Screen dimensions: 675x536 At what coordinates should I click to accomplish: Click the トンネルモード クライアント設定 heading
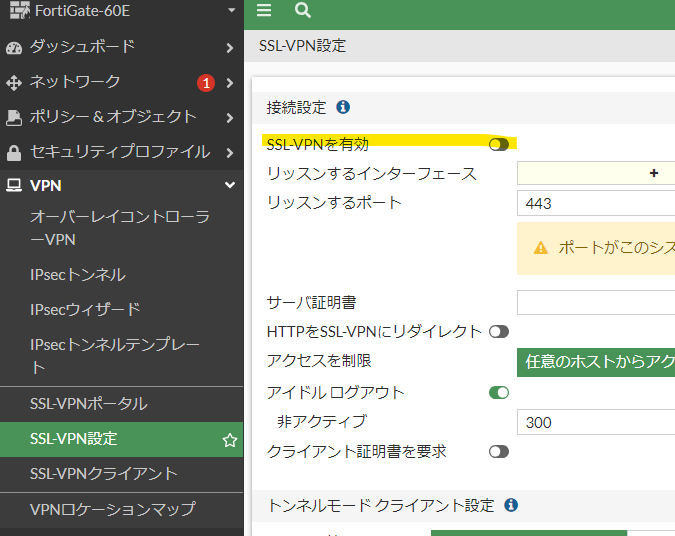coord(381,505)
